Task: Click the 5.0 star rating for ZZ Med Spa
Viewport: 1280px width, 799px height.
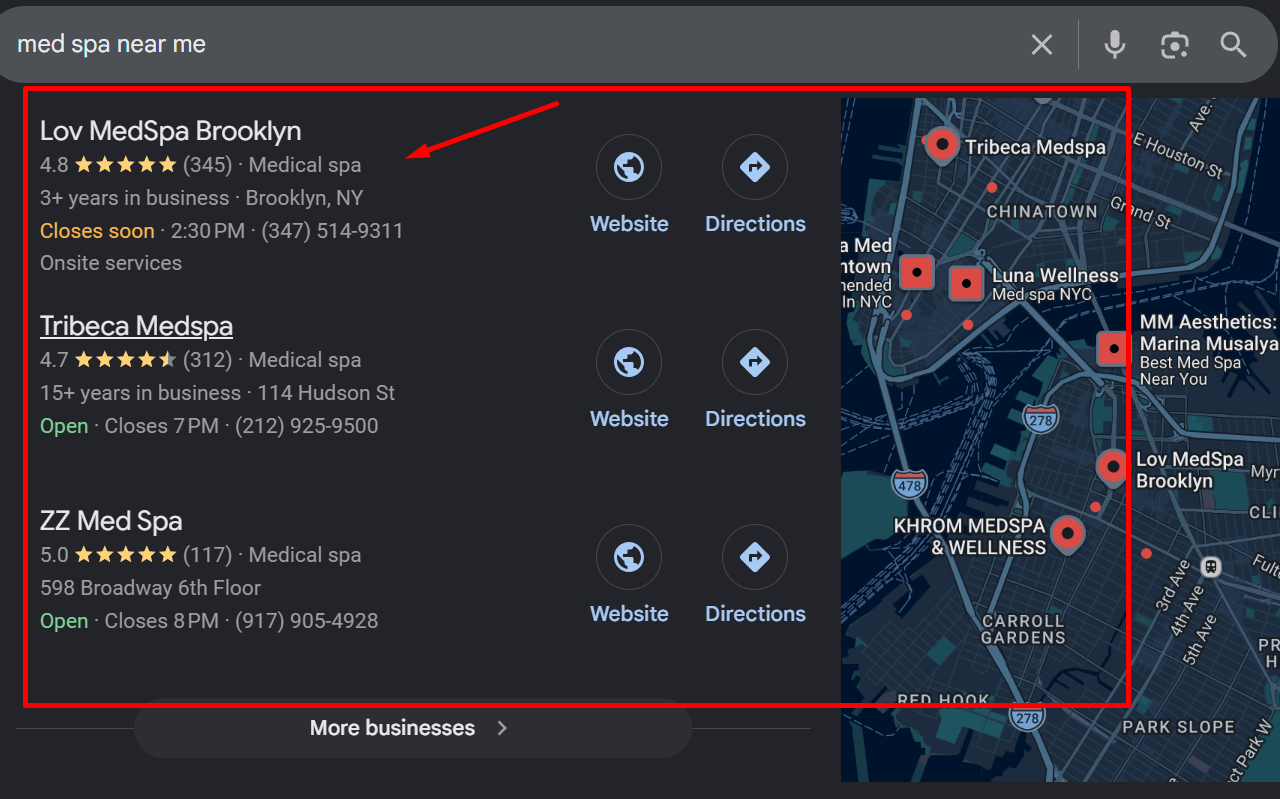Action: coord(108,554)
